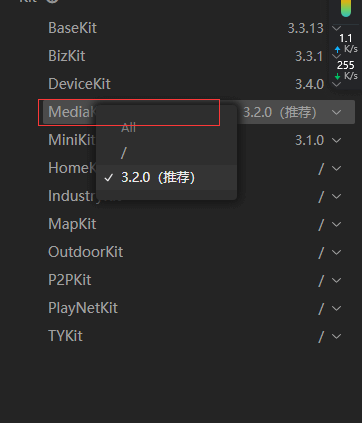Expand BaseKit version 3.3.13 dropdown
Image resolution: width=362 pixels, height=423 pixels.
(337, 28)
